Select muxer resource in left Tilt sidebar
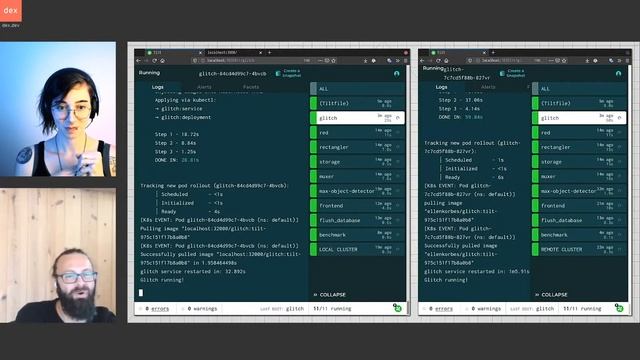Viewport: 640px width, 360px height. [358, 176]
